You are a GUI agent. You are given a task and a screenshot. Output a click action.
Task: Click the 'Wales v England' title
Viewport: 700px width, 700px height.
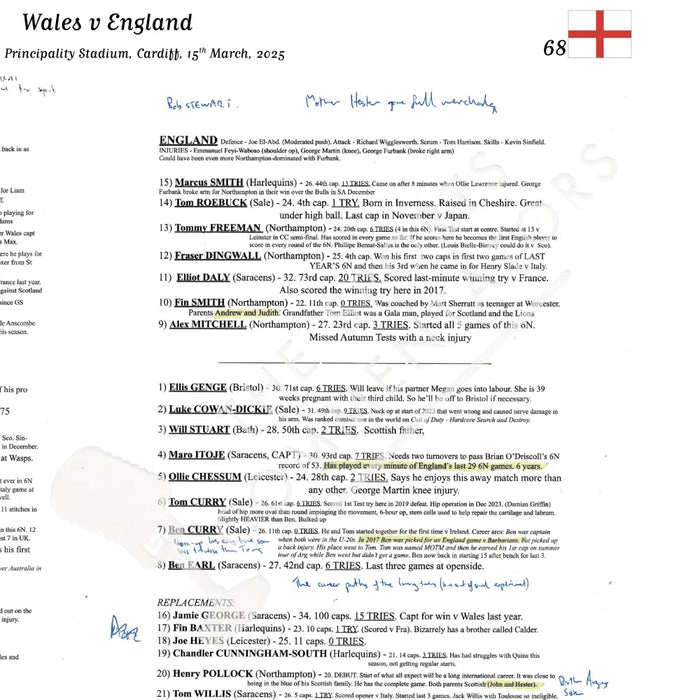(x=108, y=22)
